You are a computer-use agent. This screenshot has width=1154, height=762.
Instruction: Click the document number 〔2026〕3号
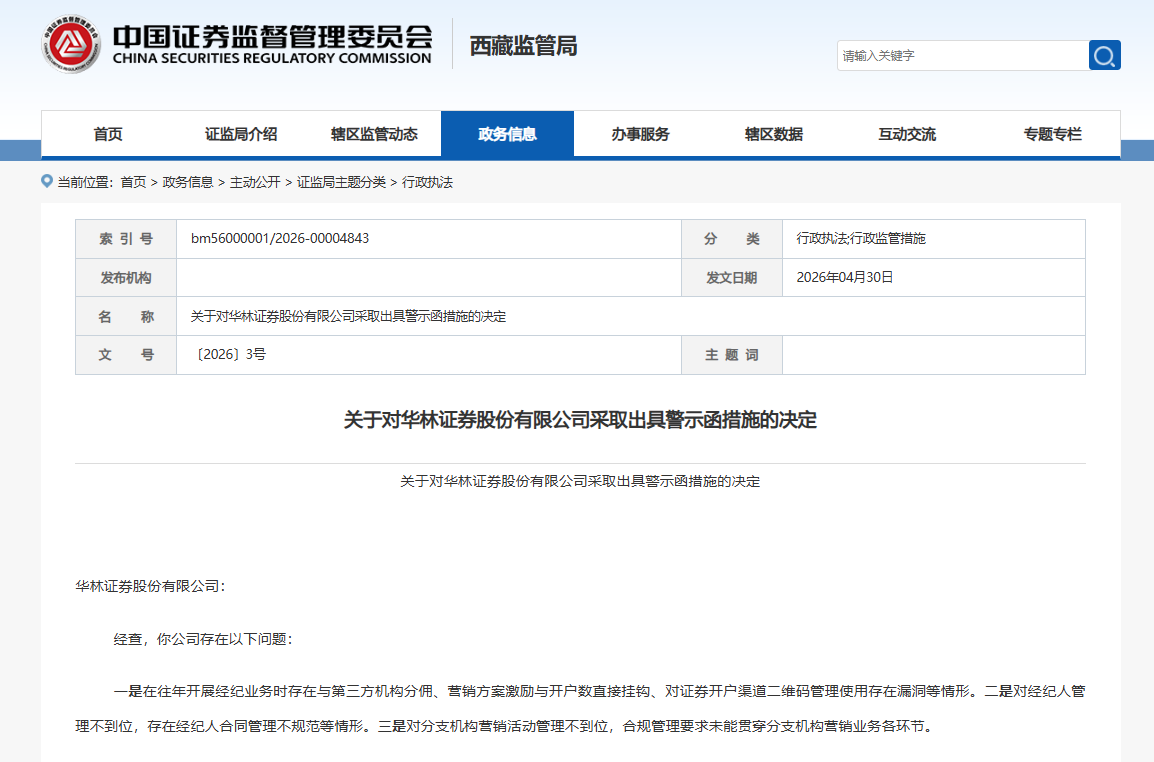[x=228, y=354]
